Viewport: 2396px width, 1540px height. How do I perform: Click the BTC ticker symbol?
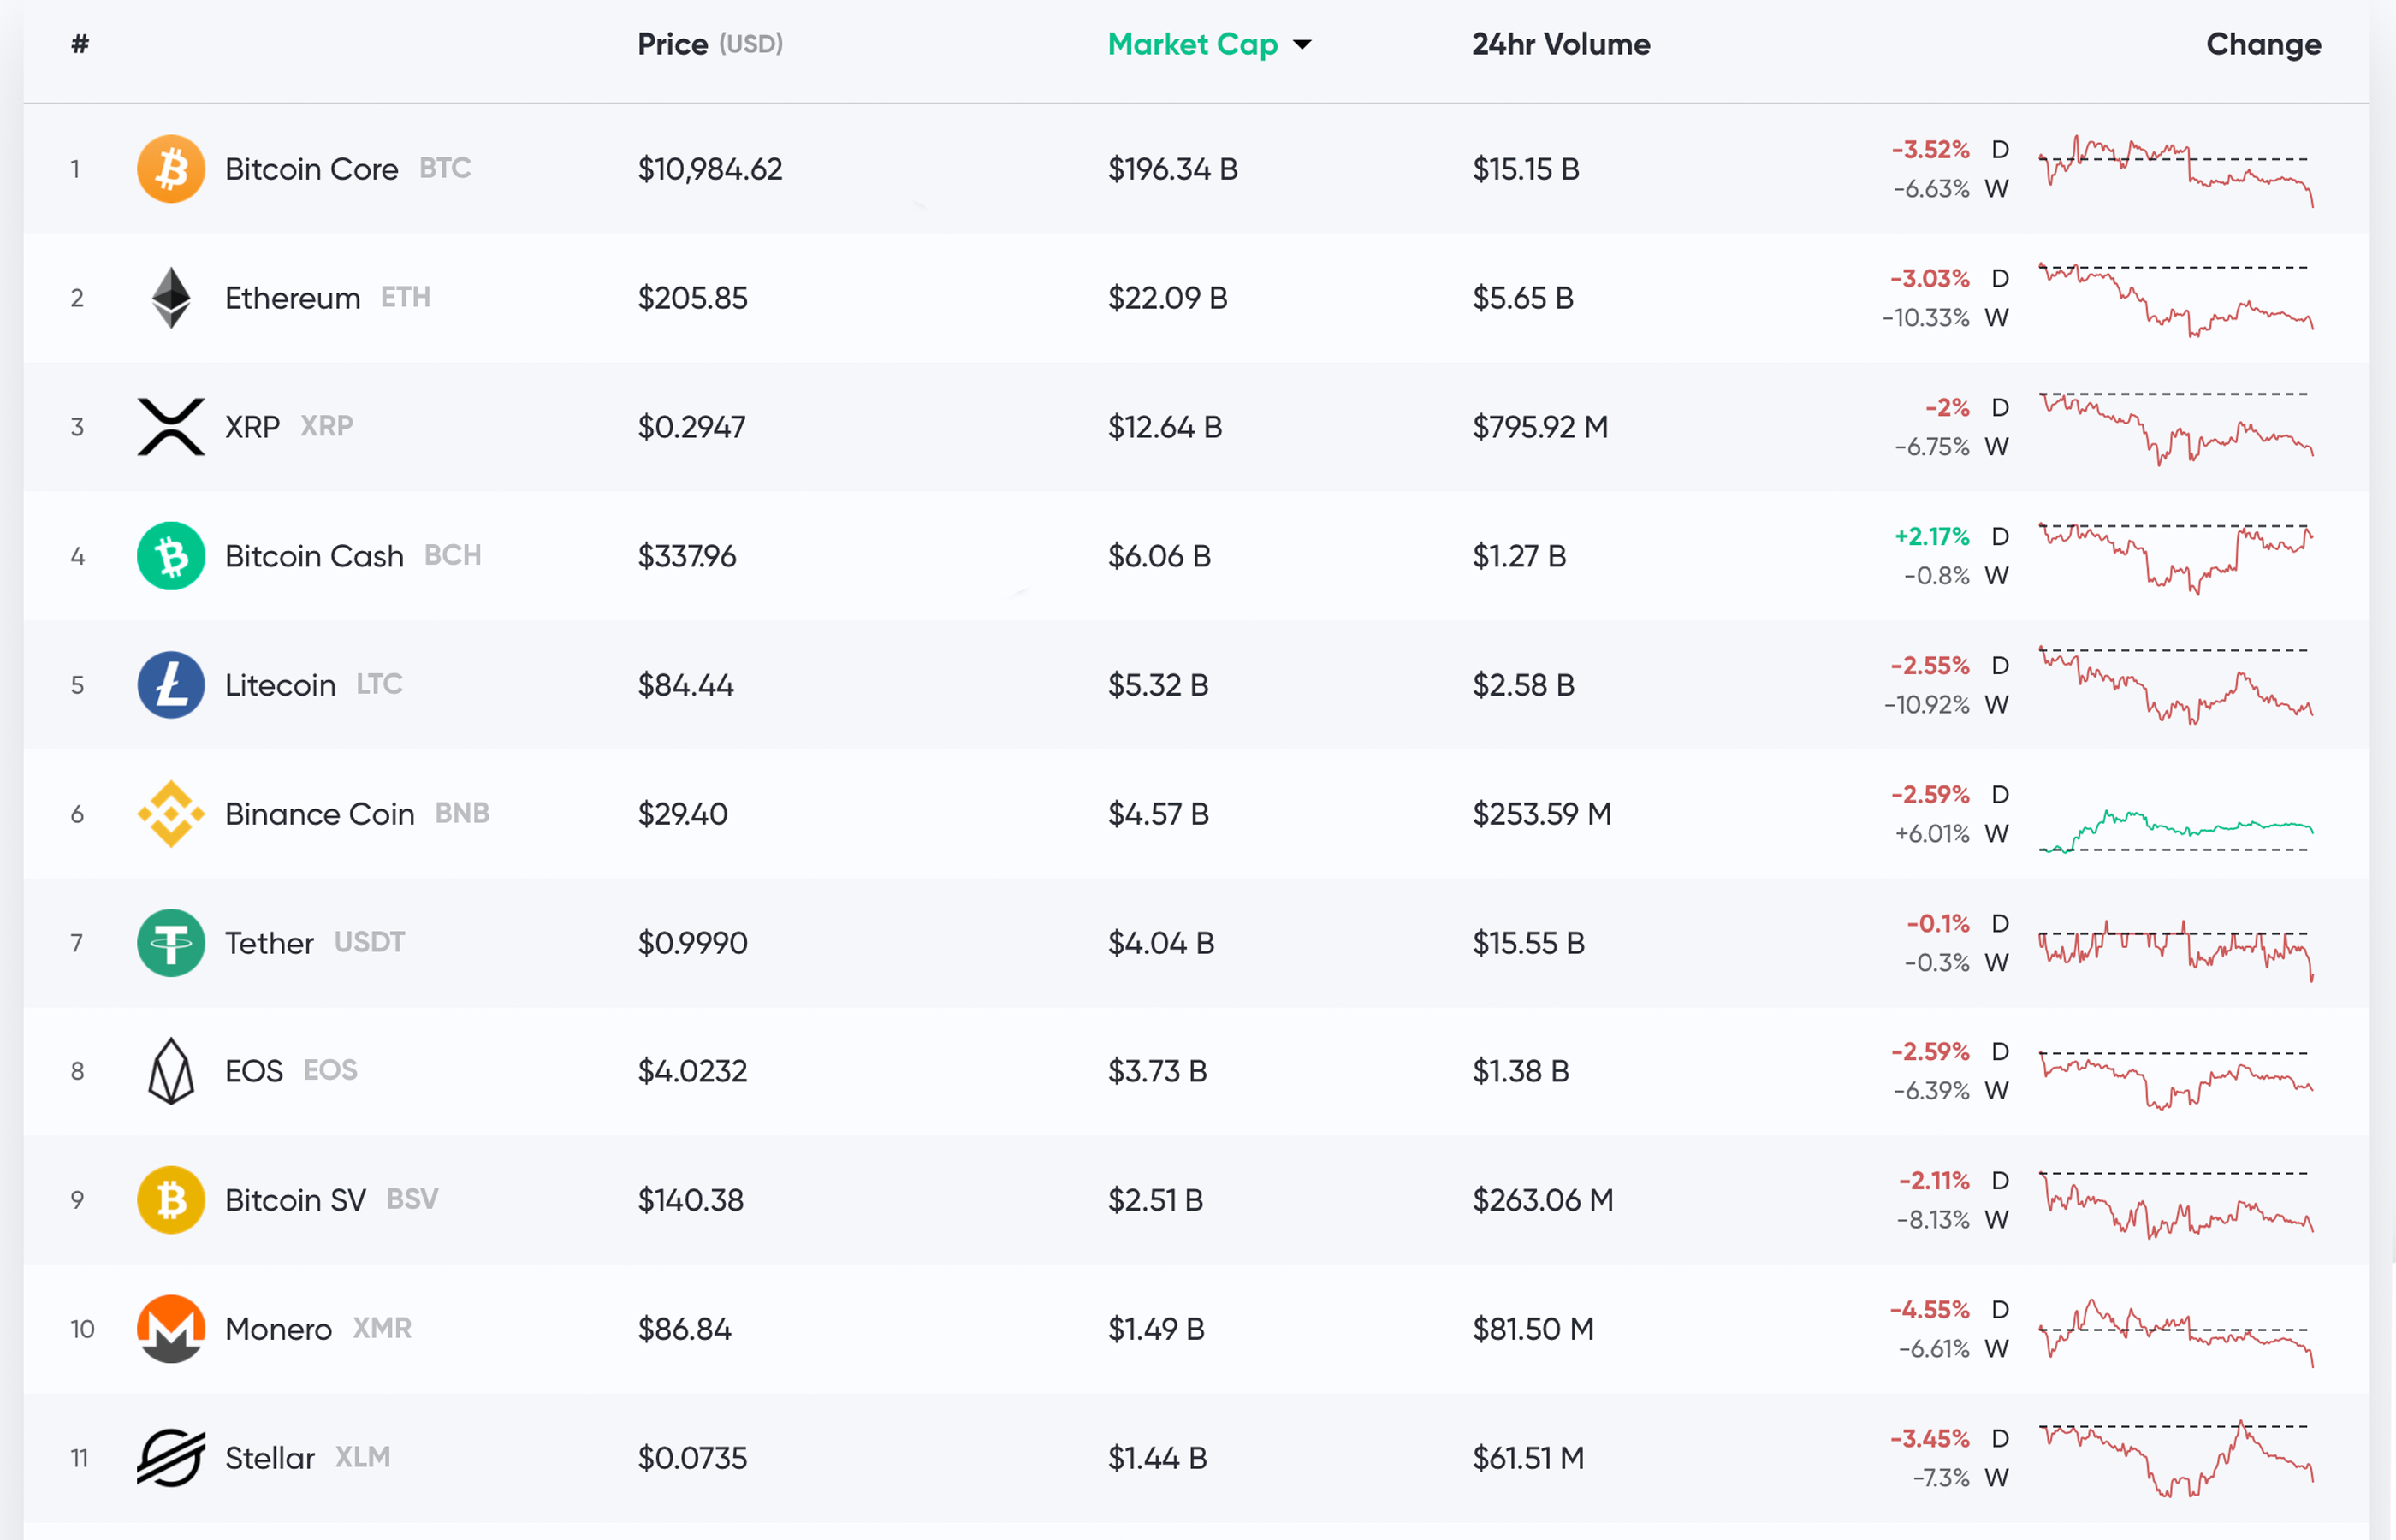point(445,168)
